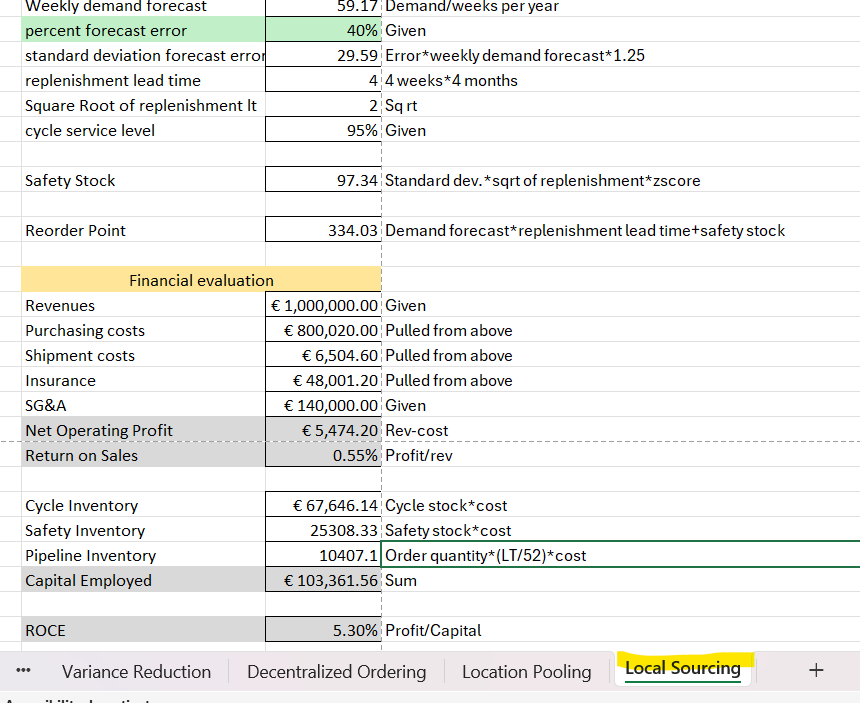The width and height of the screenshot is (860, 703).
Task: Click the '4 weeks*4 months' note cell
Action: point(451,81)
